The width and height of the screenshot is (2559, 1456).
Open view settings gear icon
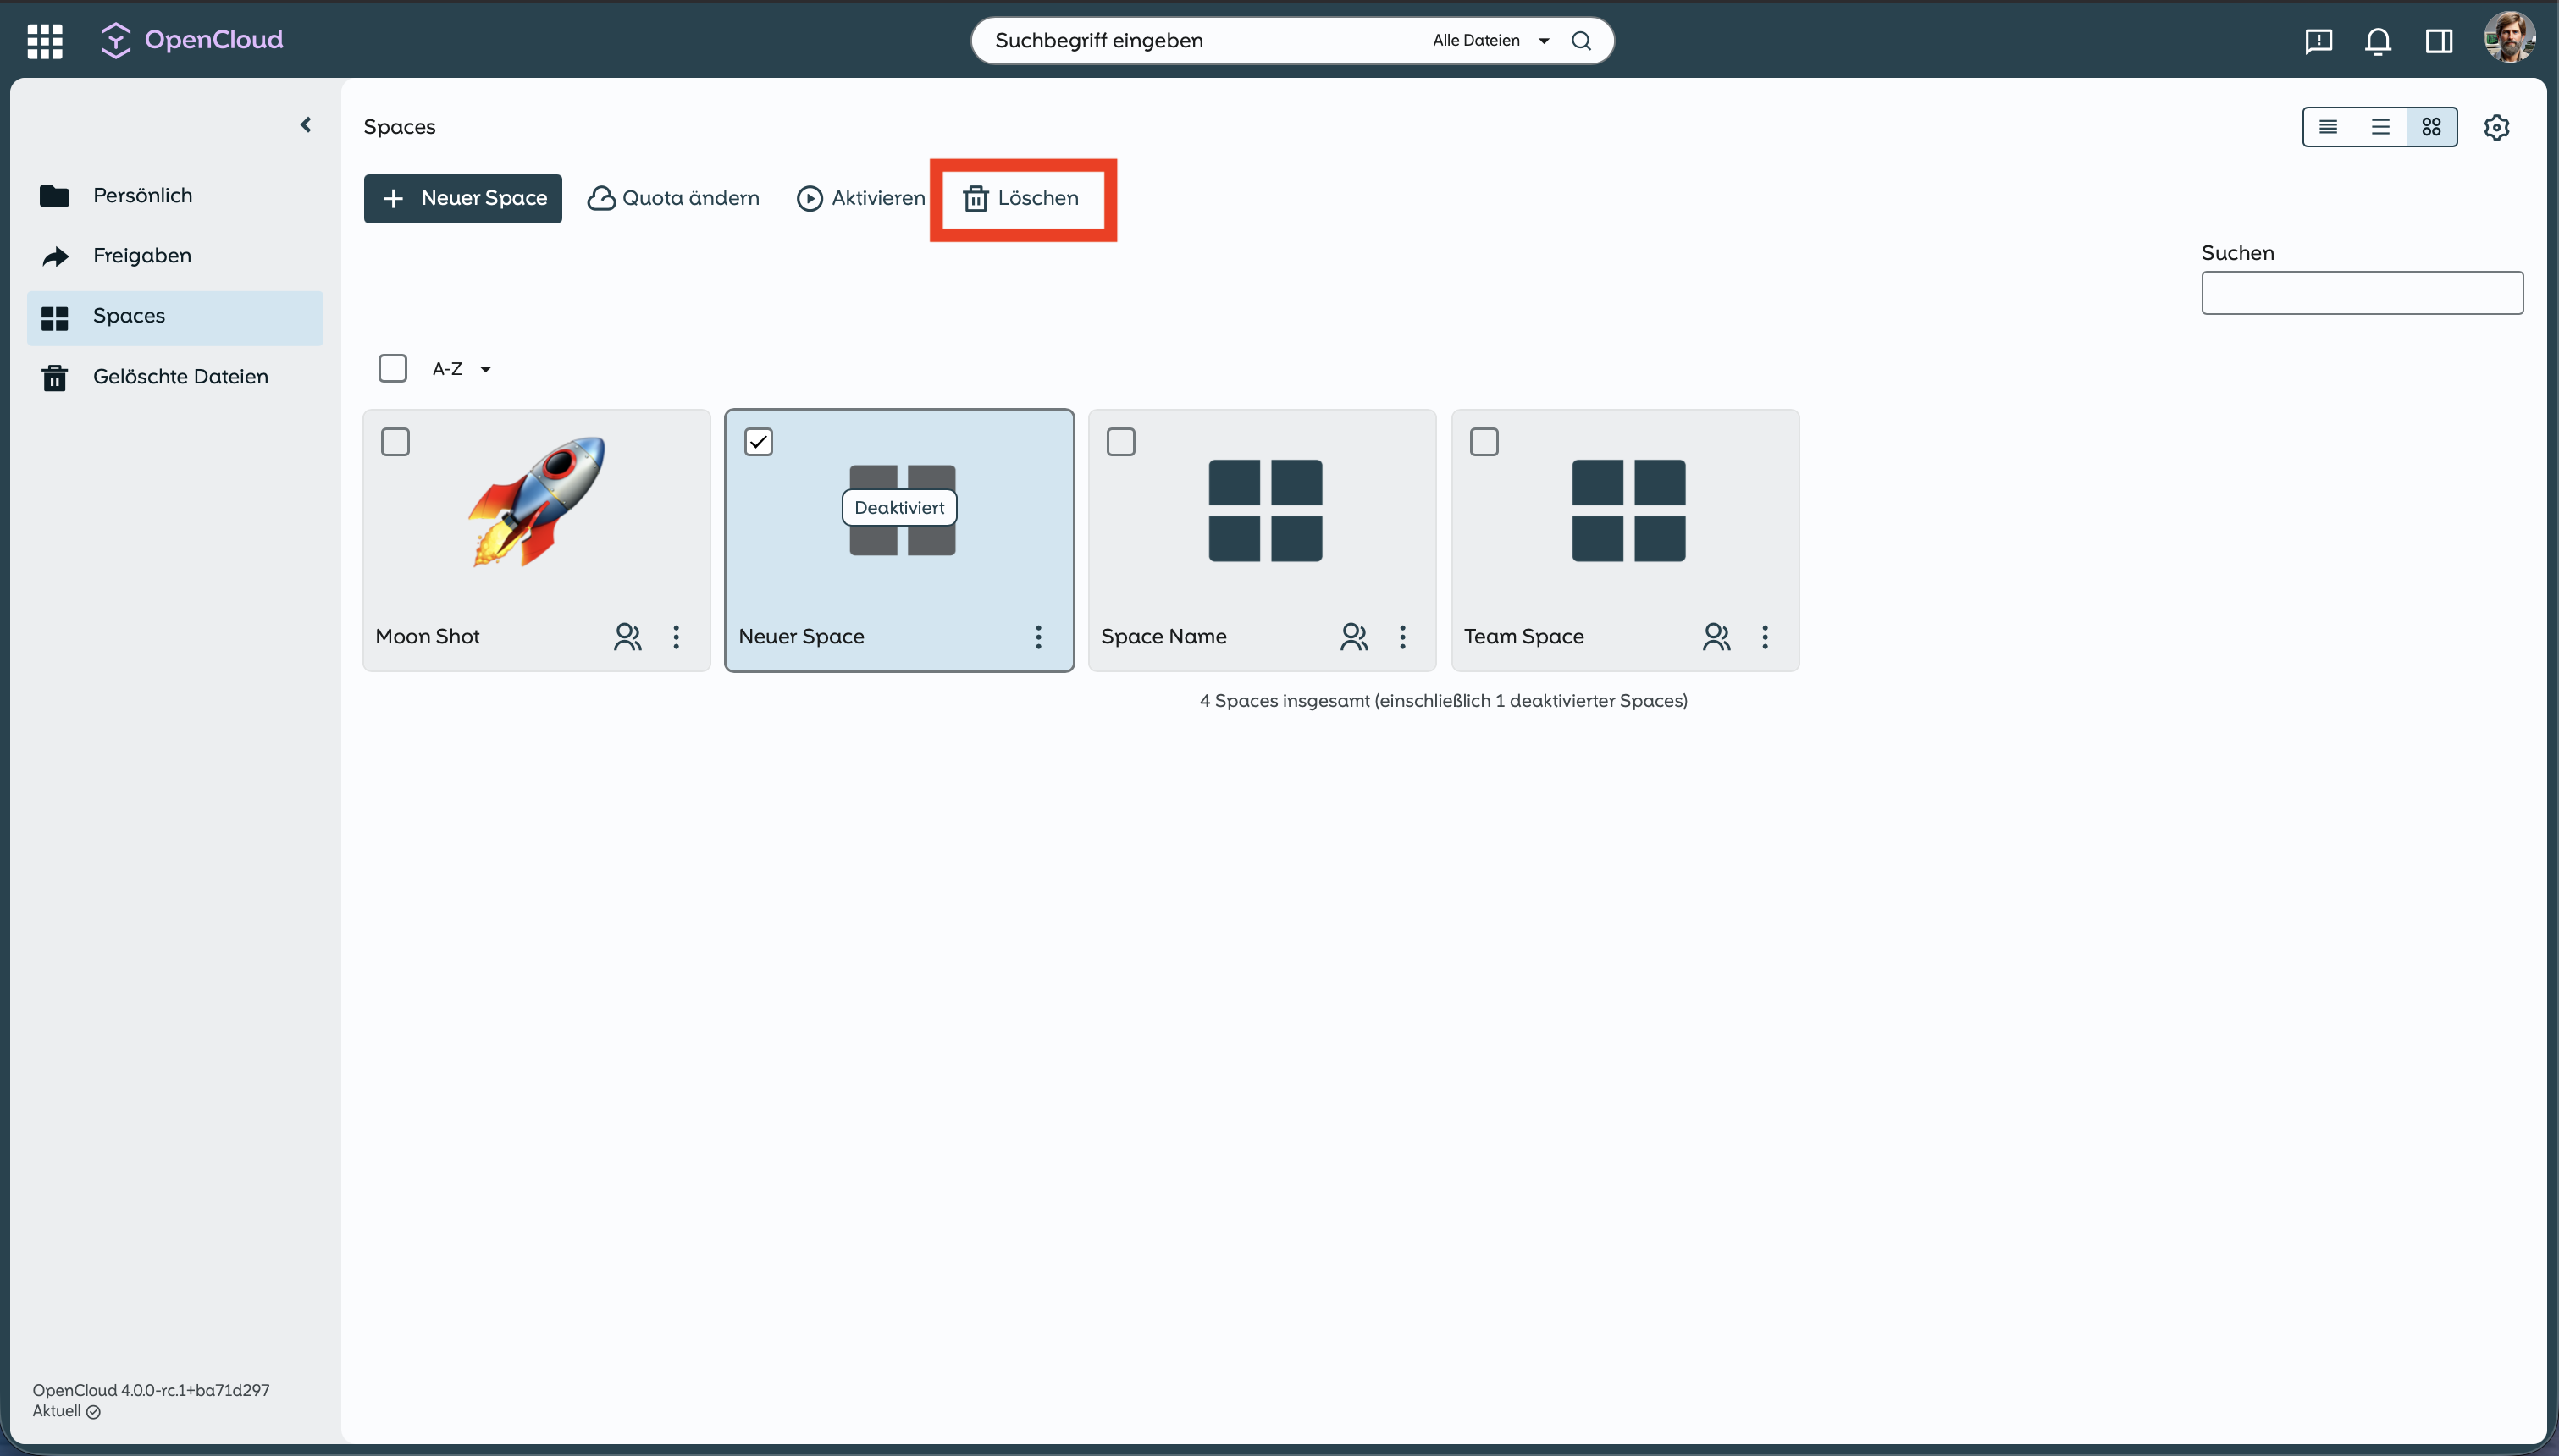coord(2496,127)
